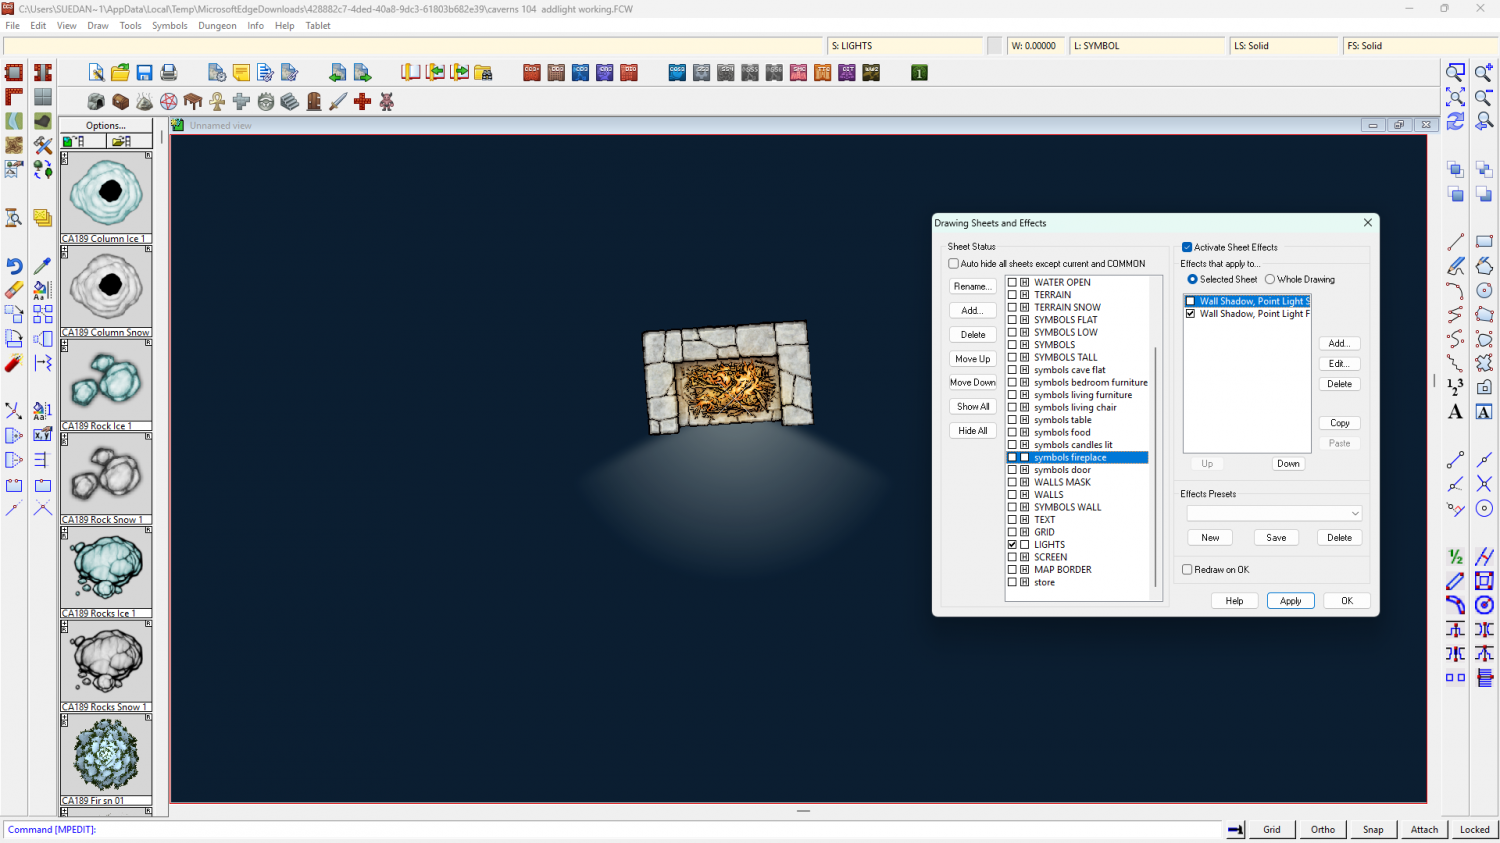Screen dimensions: 1500x843
Task: Open the Symbols menu
Action: coord(169,26)
